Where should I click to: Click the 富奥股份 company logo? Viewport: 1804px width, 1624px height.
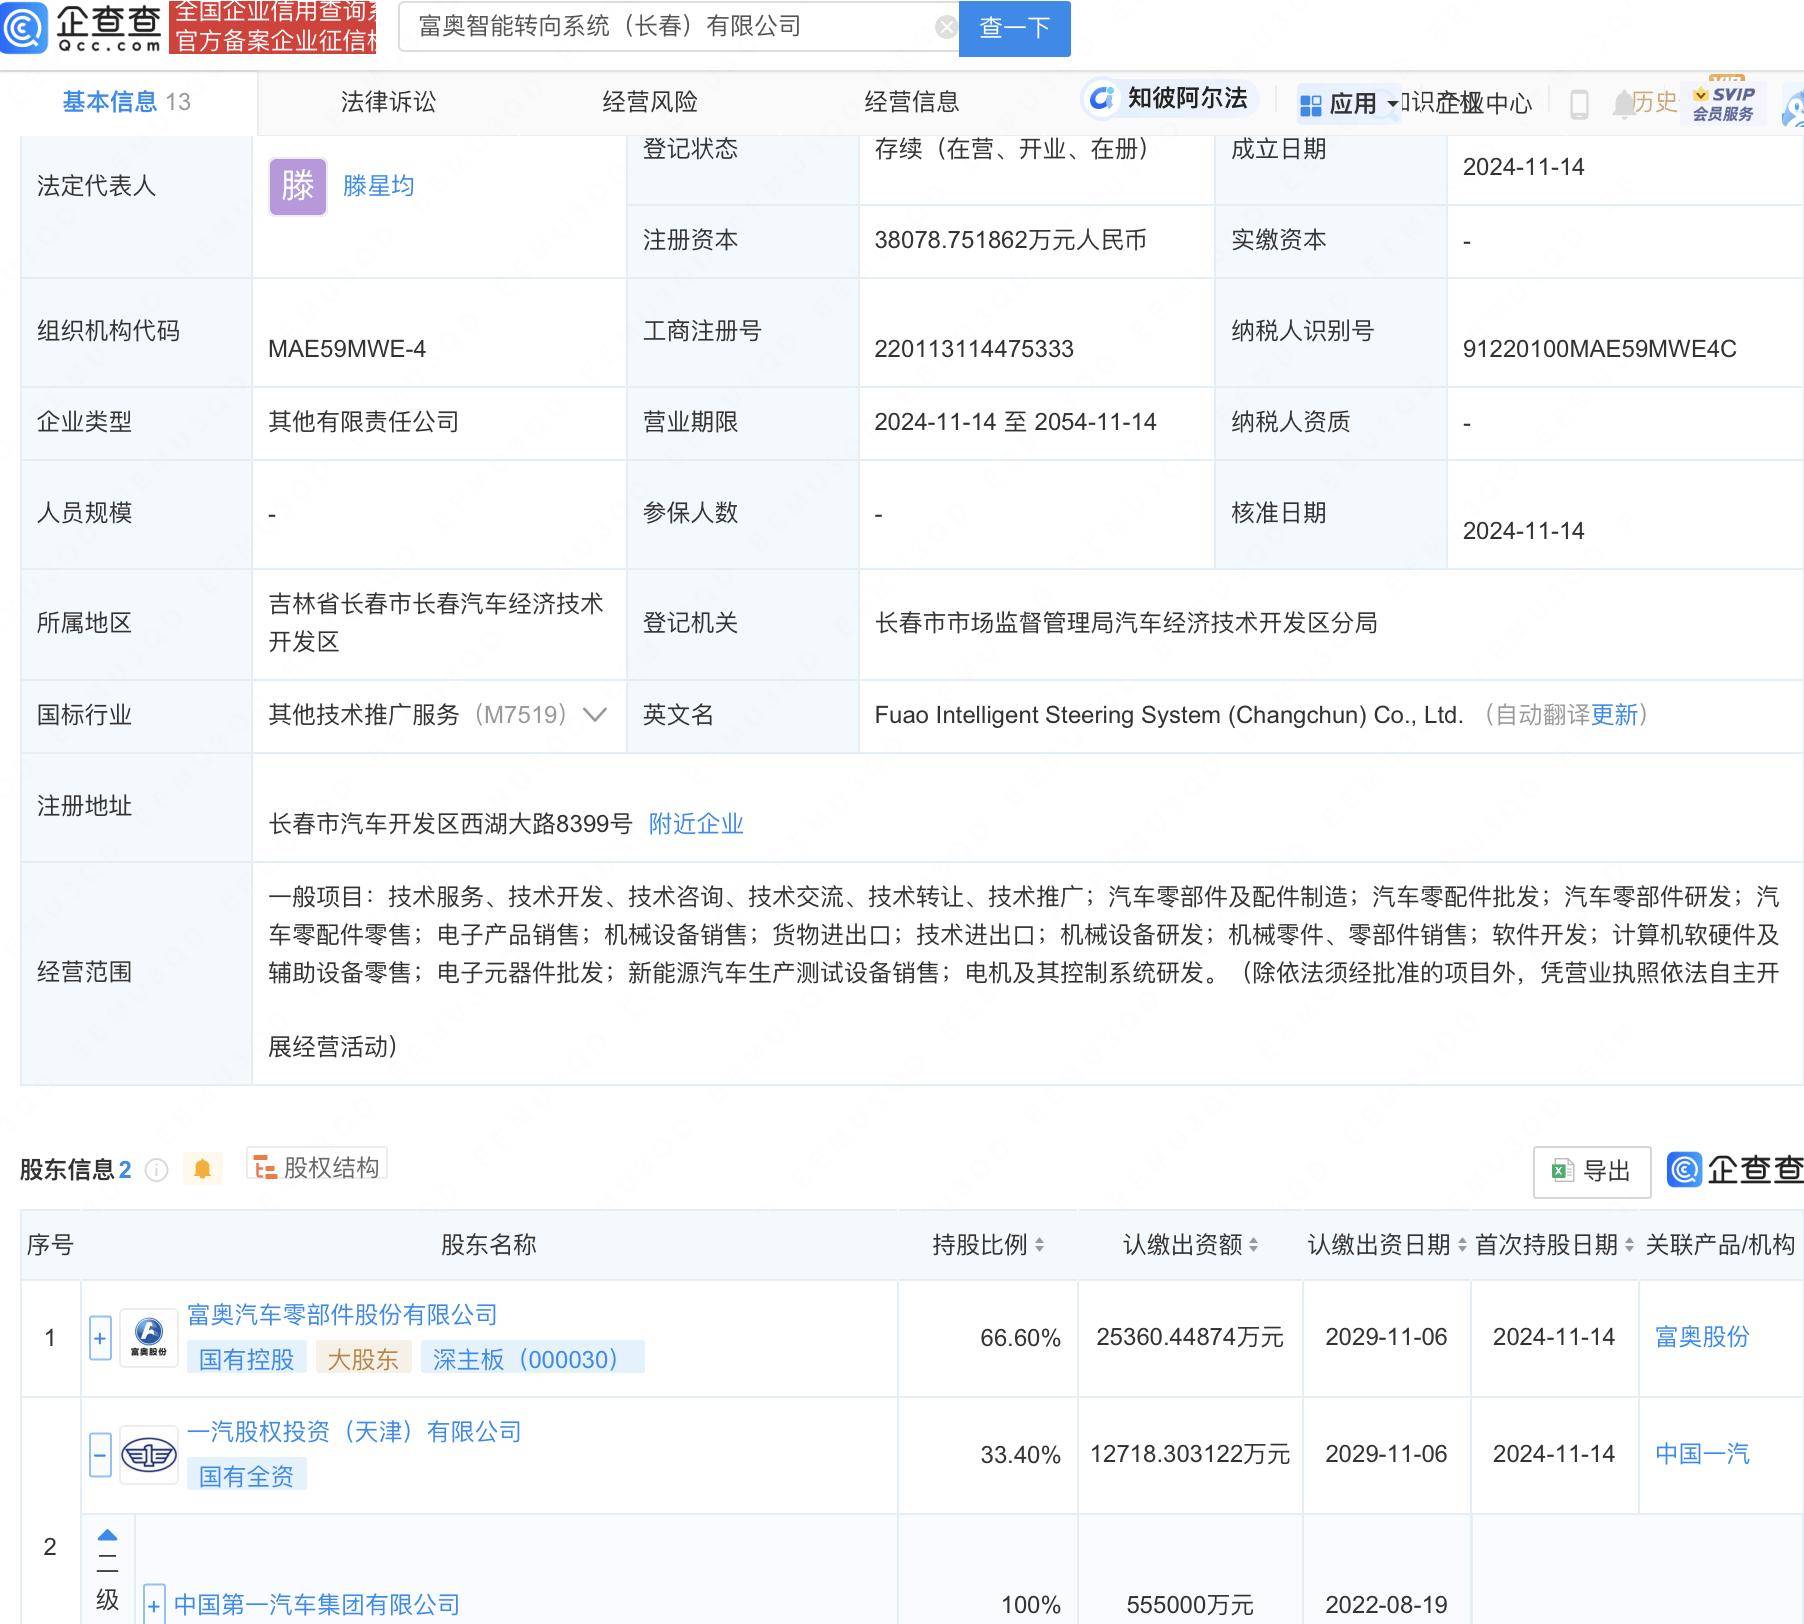(149, 1338)
